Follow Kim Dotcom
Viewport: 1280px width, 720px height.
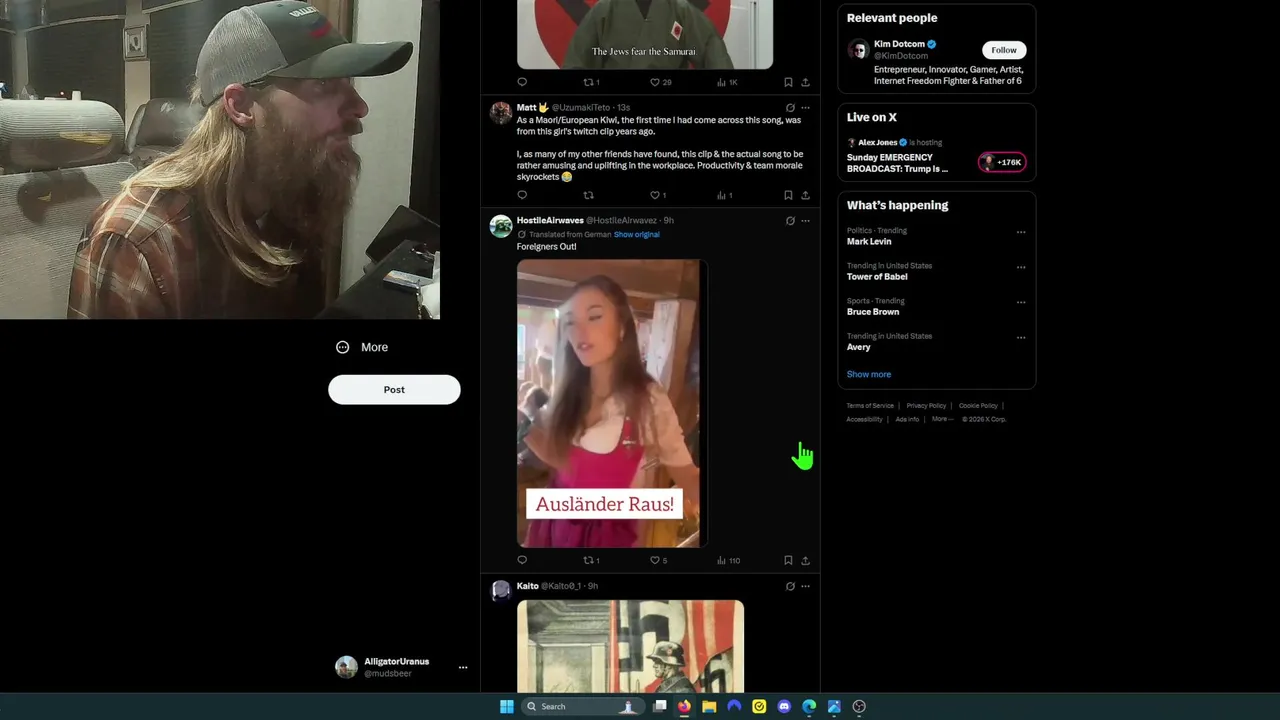pyautogui.click(x=1004, y=50)
